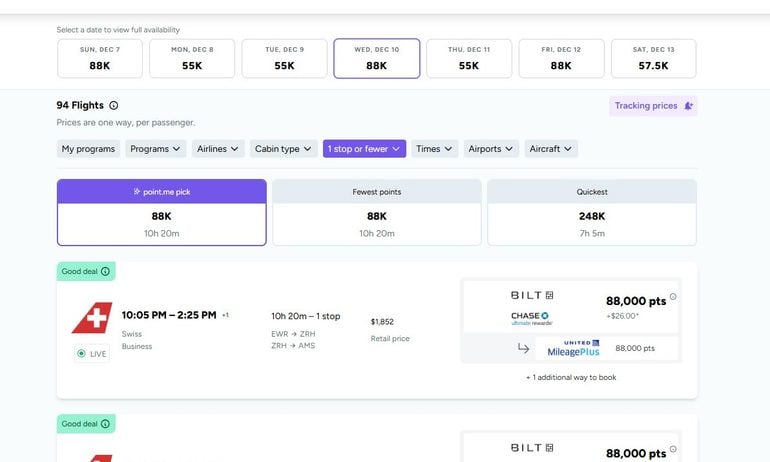Select Thu, Dec 11 date card

click(468, 58)
